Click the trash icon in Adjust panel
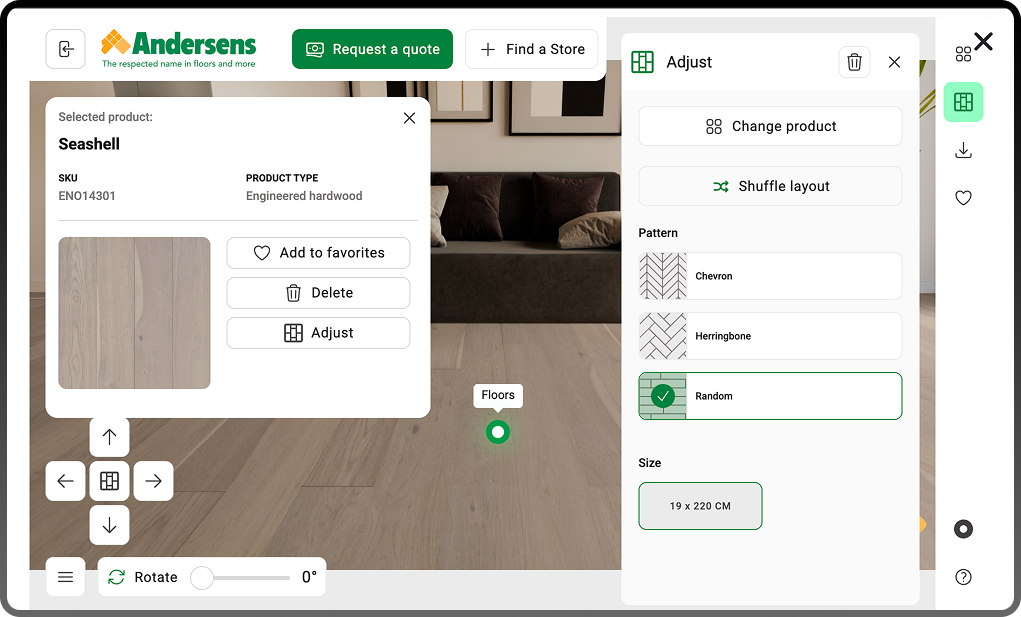 (854, 62)
